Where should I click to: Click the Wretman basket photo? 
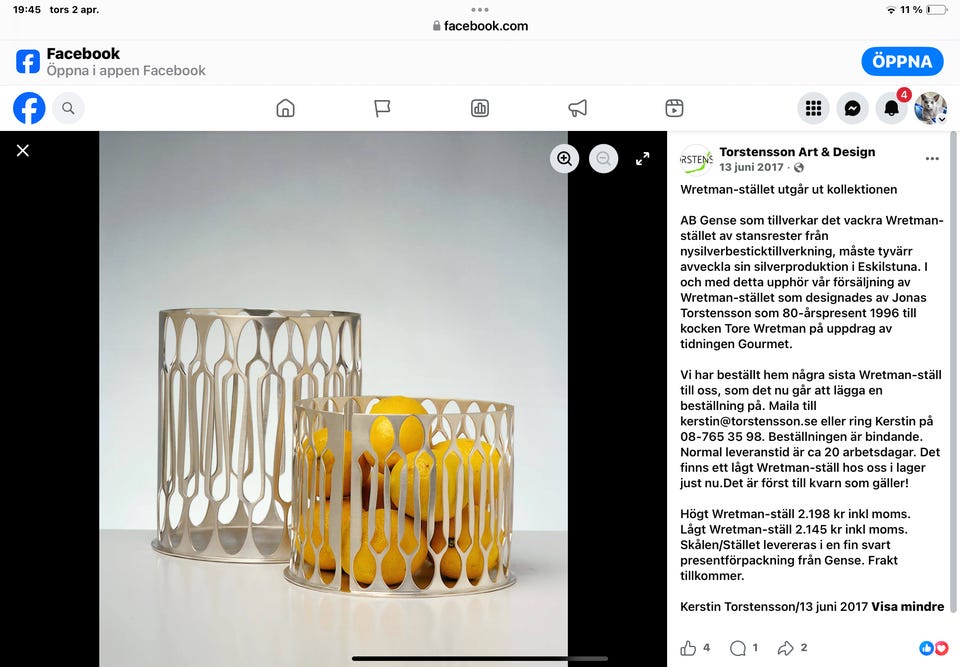point(333,398)
